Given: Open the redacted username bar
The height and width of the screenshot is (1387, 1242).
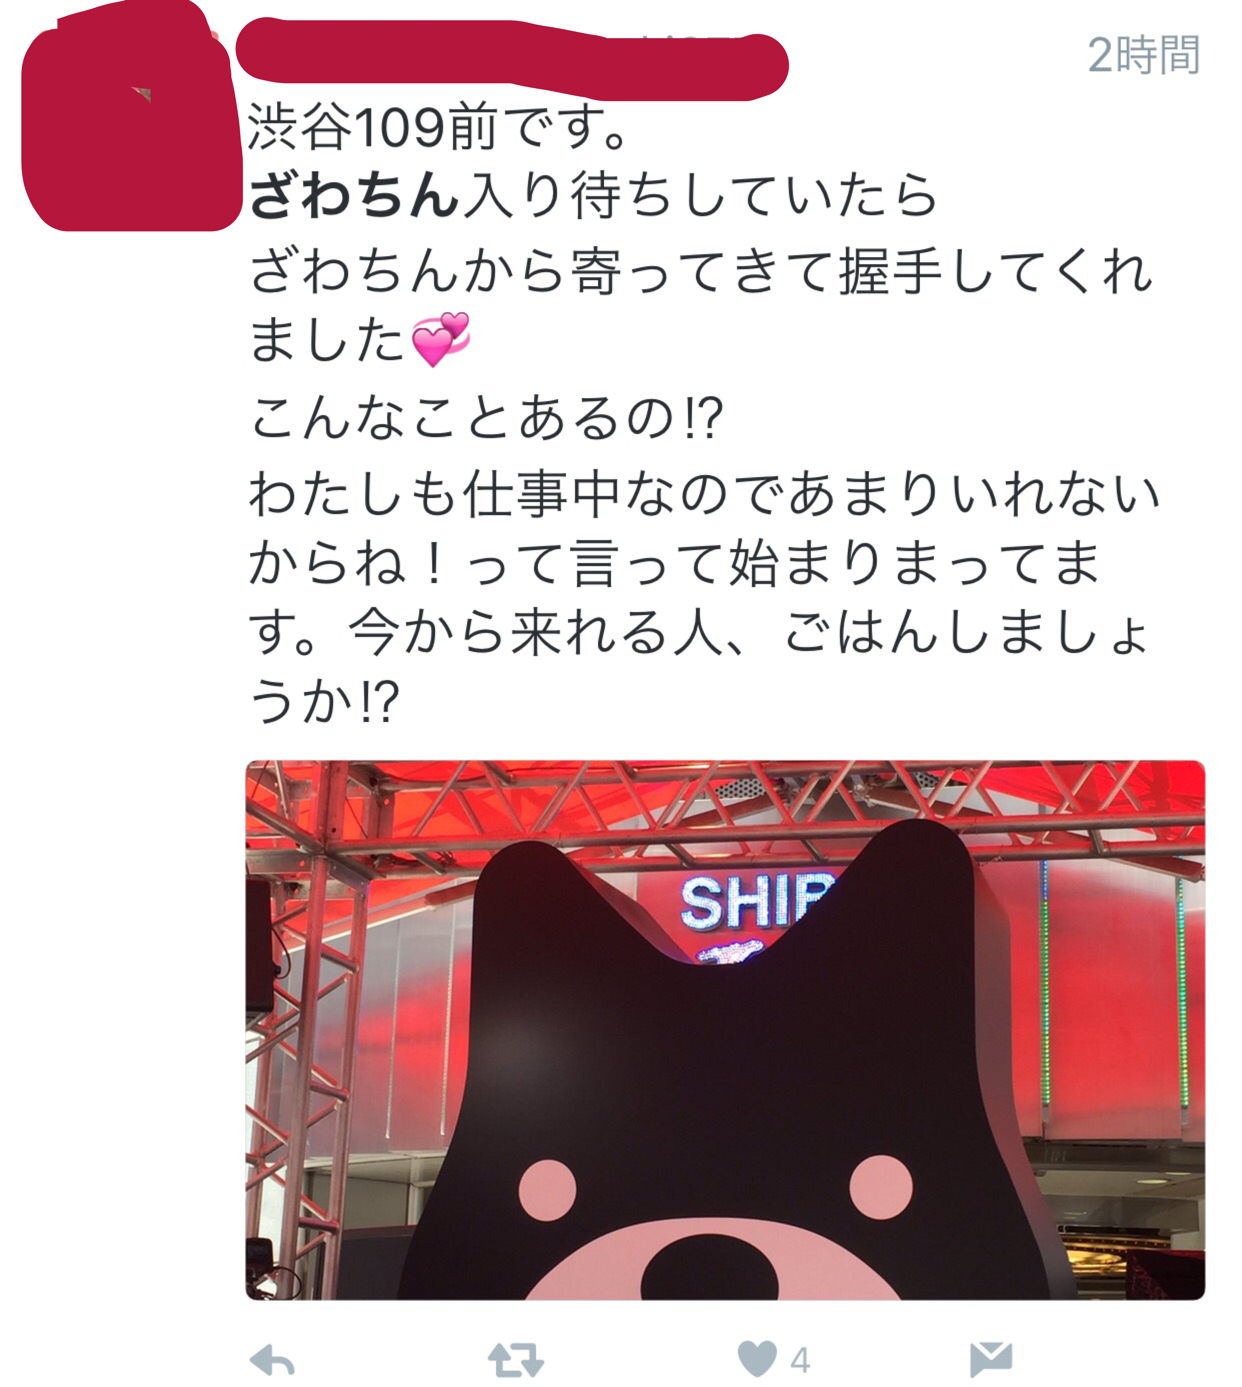Looking at the screenshot, I should (x=512, y=60).
